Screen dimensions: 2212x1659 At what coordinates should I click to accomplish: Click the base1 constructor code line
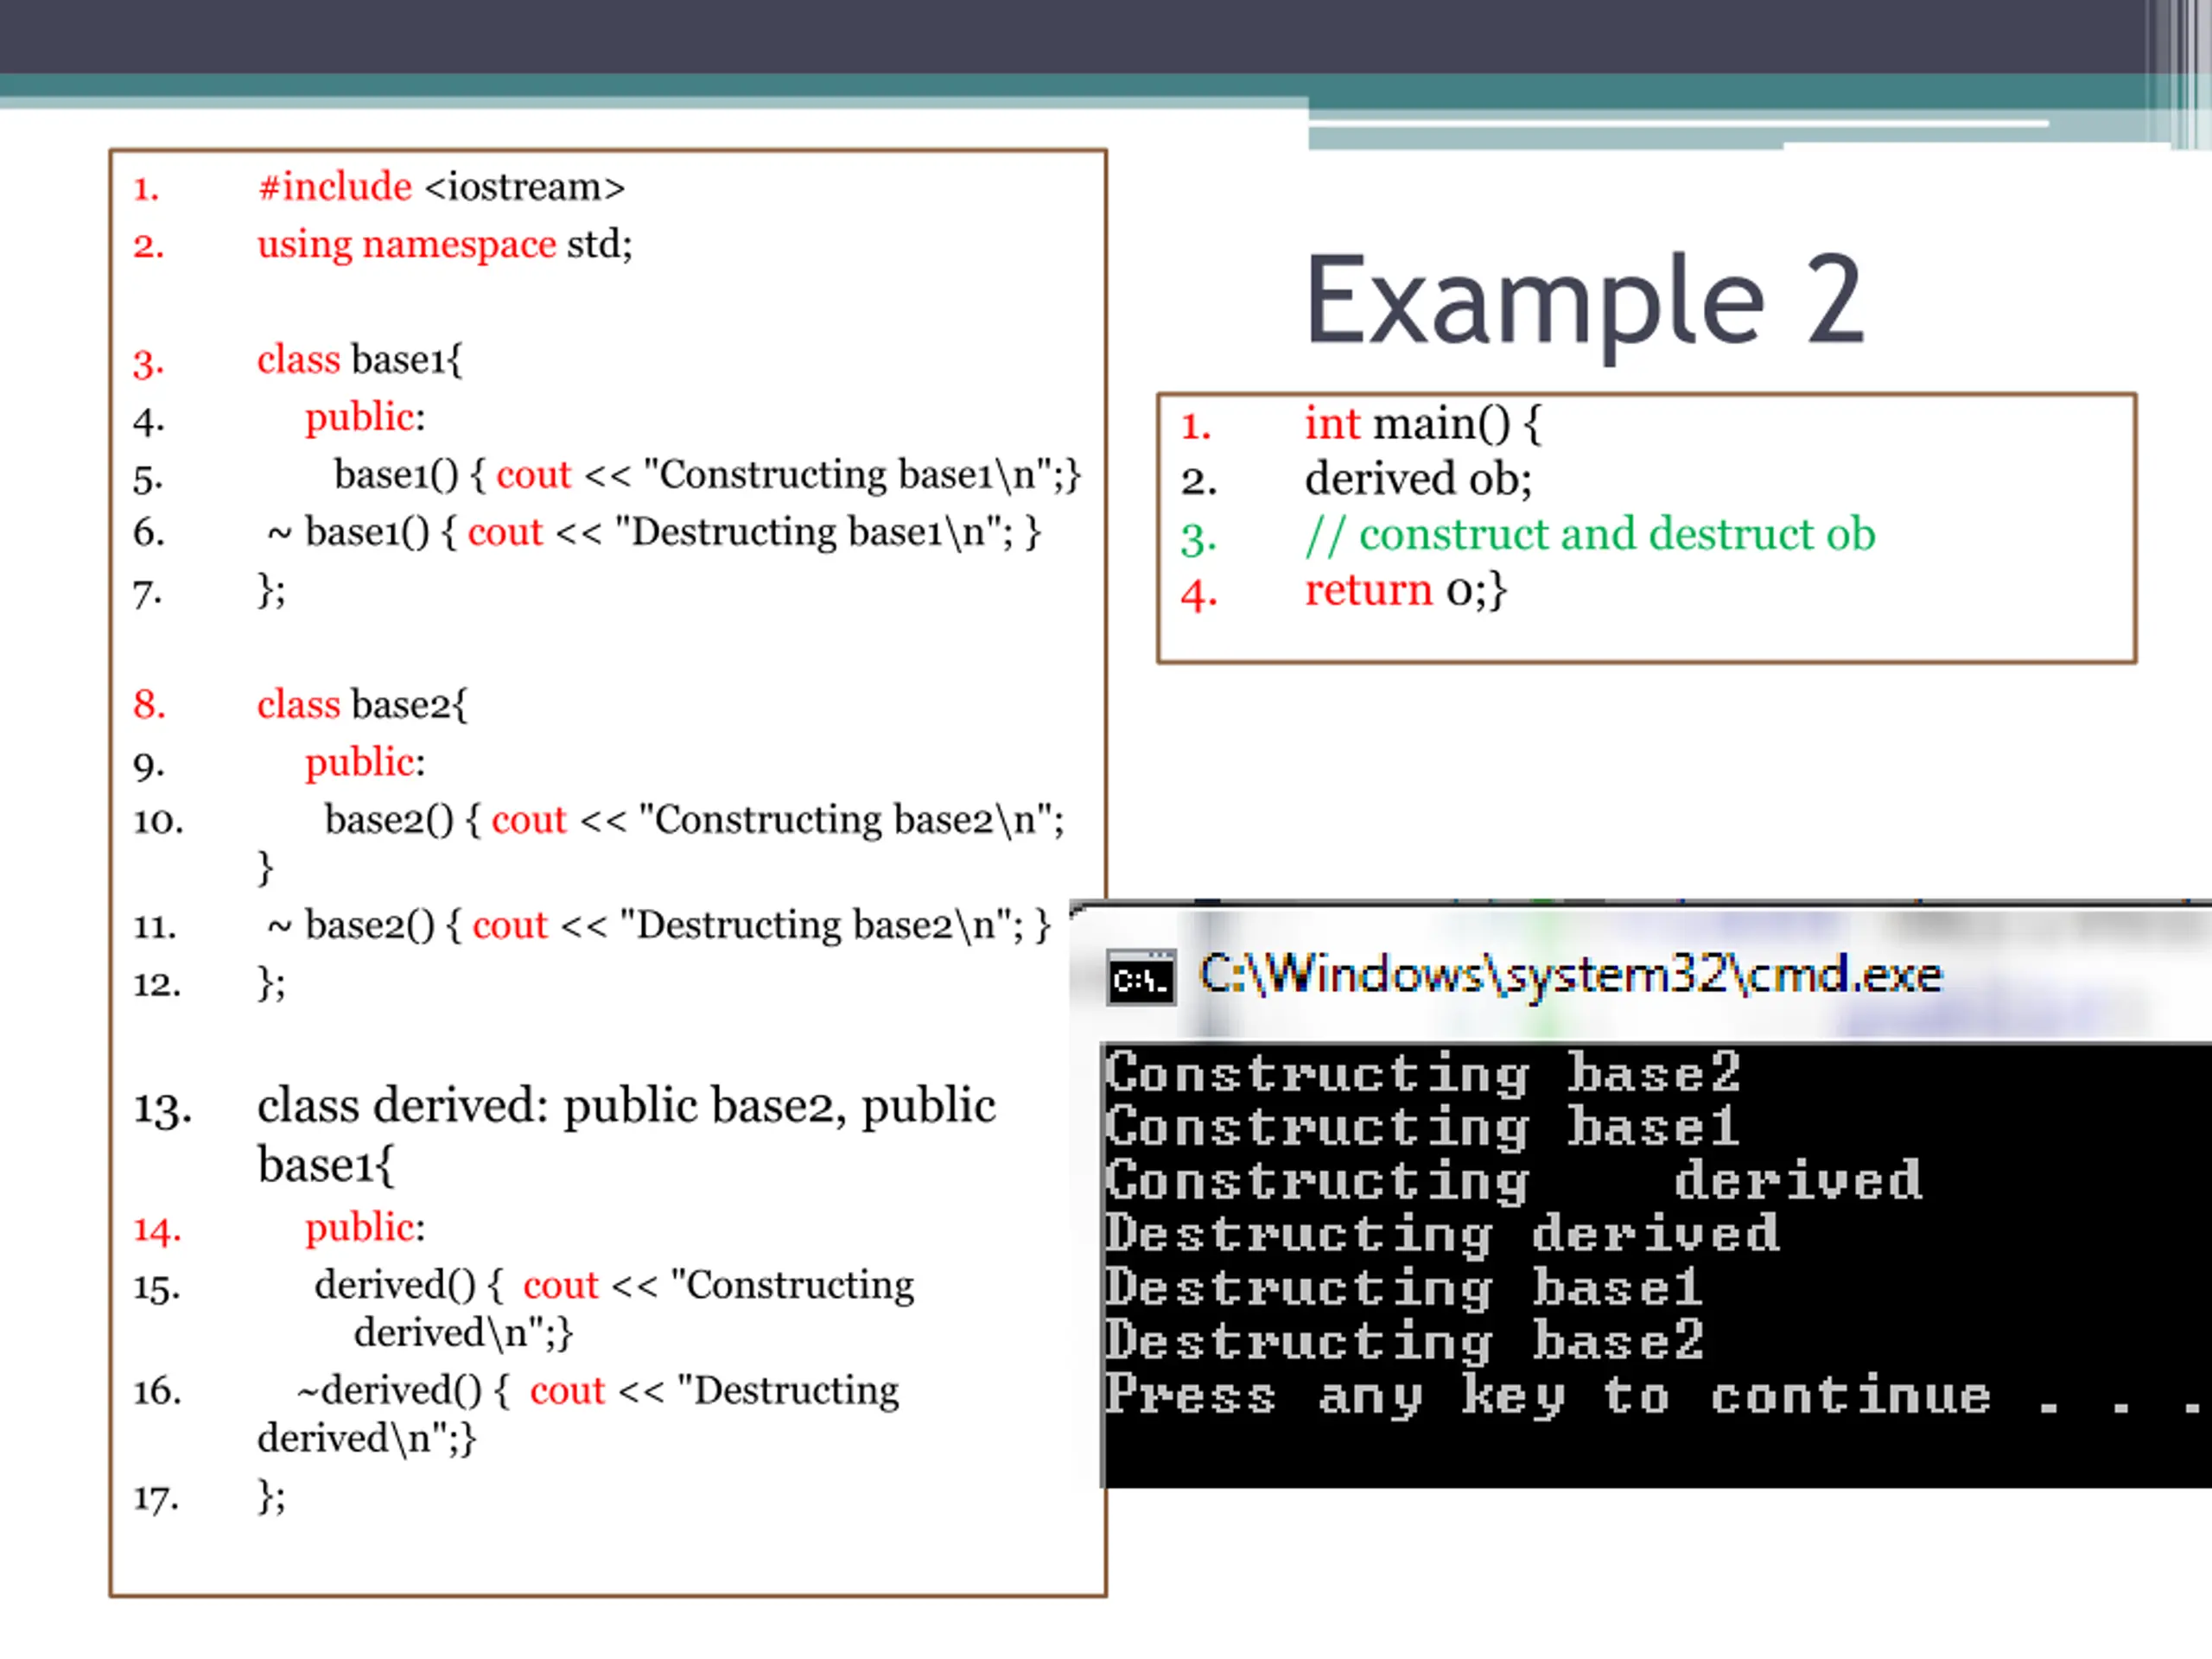coord(706,475)
